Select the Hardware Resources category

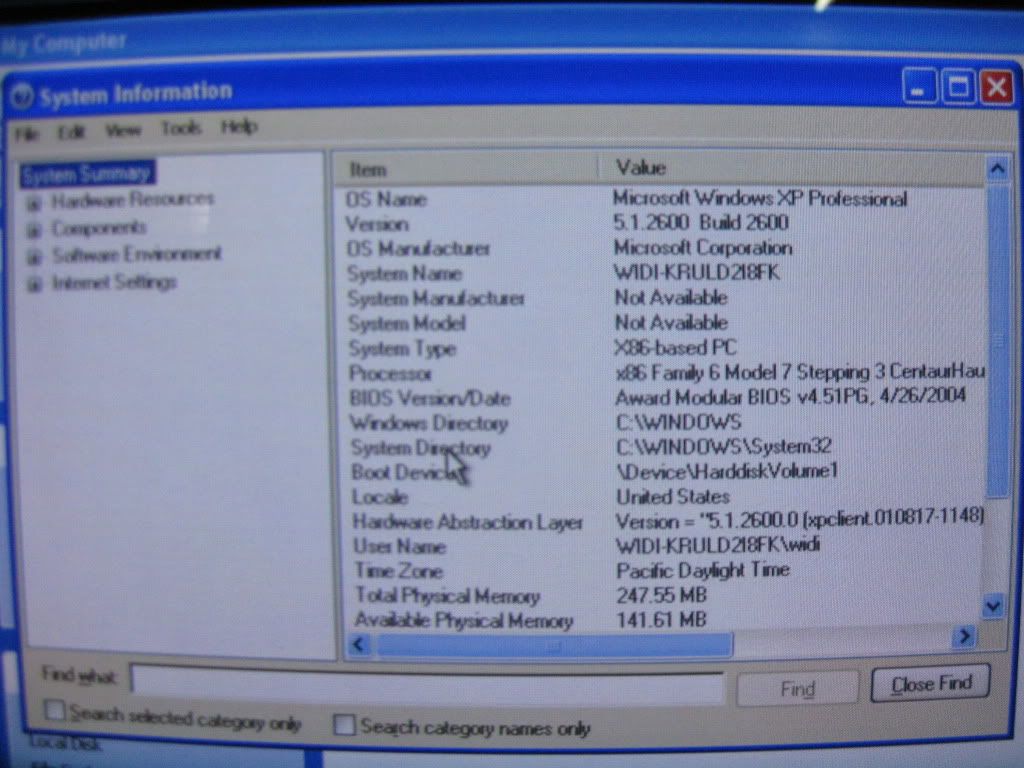coord(133,199)
